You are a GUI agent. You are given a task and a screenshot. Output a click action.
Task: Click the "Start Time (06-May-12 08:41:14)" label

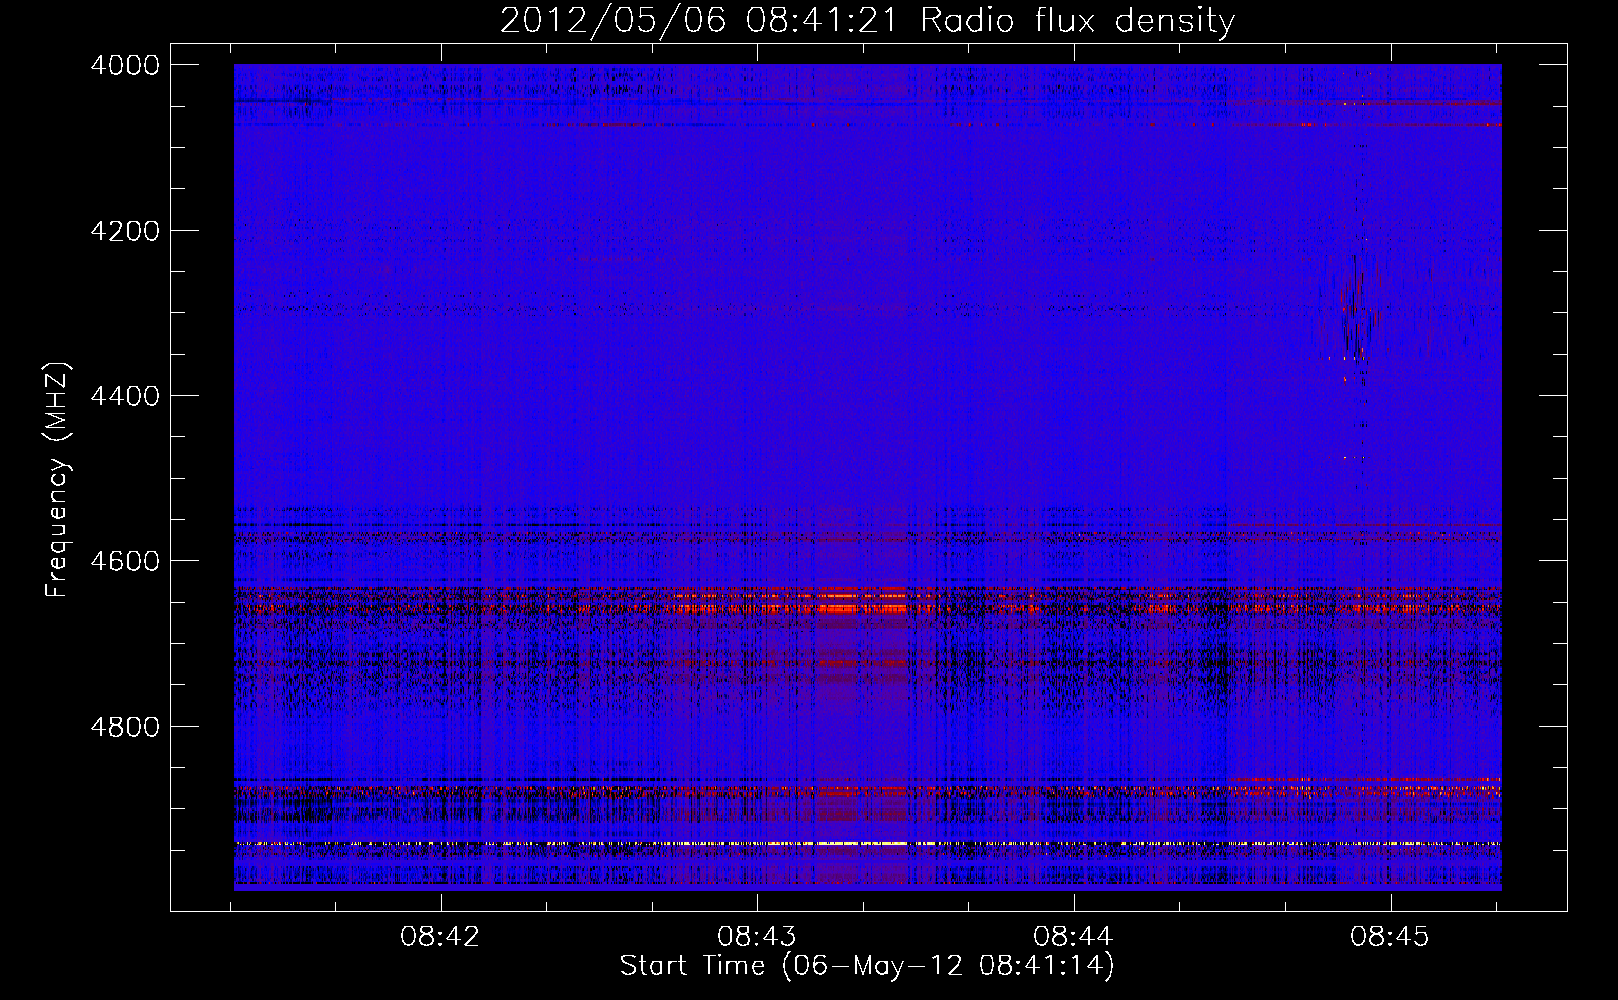(867, 966)
